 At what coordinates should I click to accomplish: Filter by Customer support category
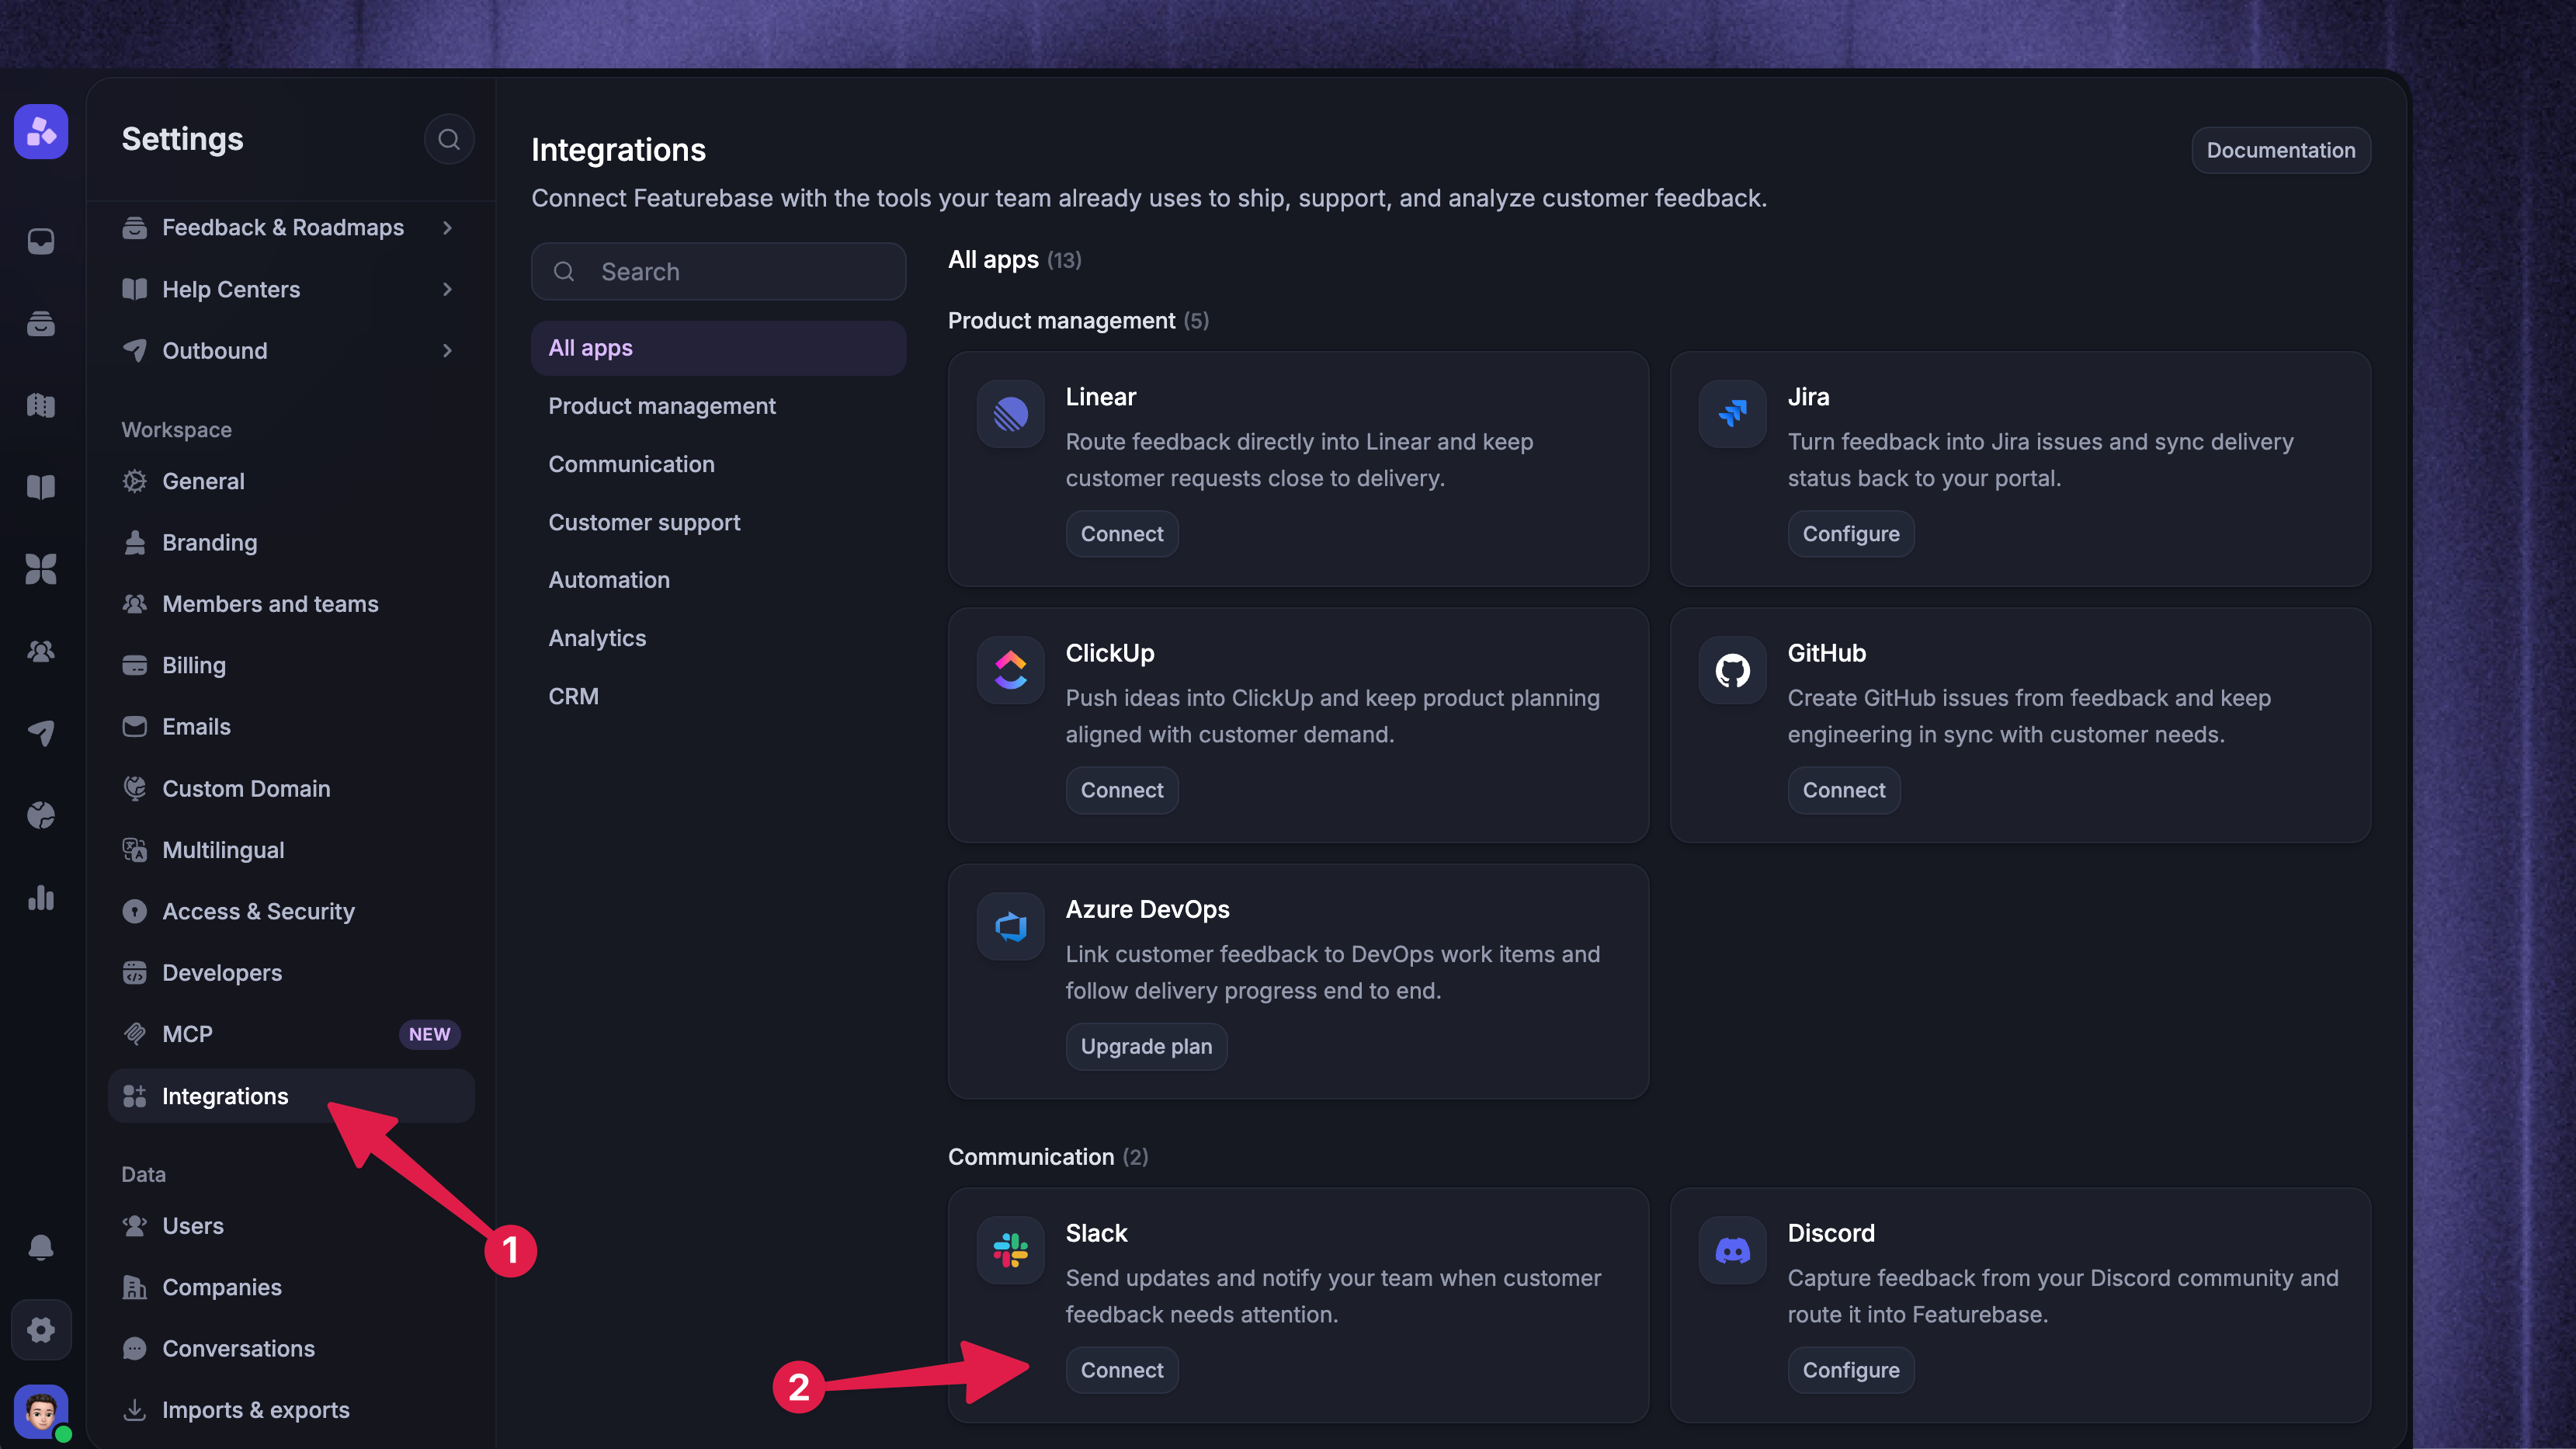pos(718,522)
